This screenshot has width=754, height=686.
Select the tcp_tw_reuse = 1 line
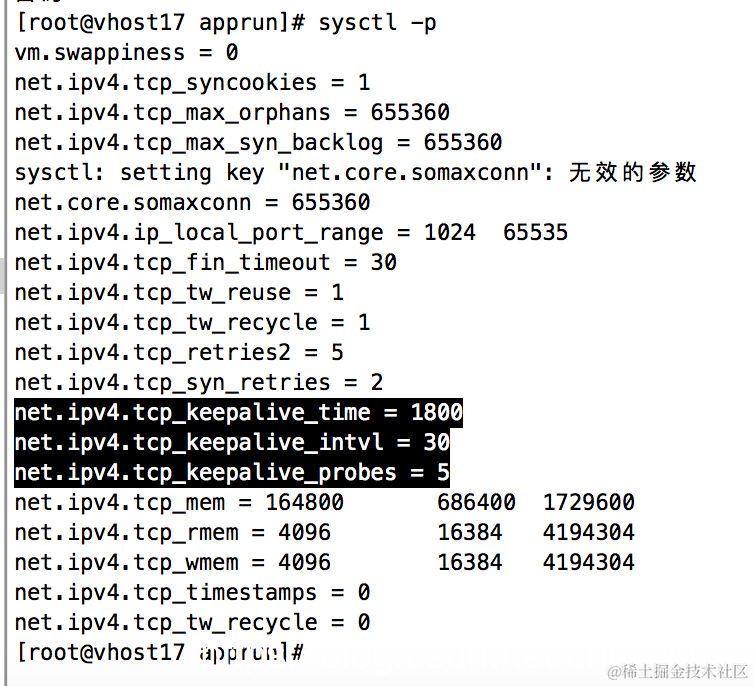[x=179, y=293]
